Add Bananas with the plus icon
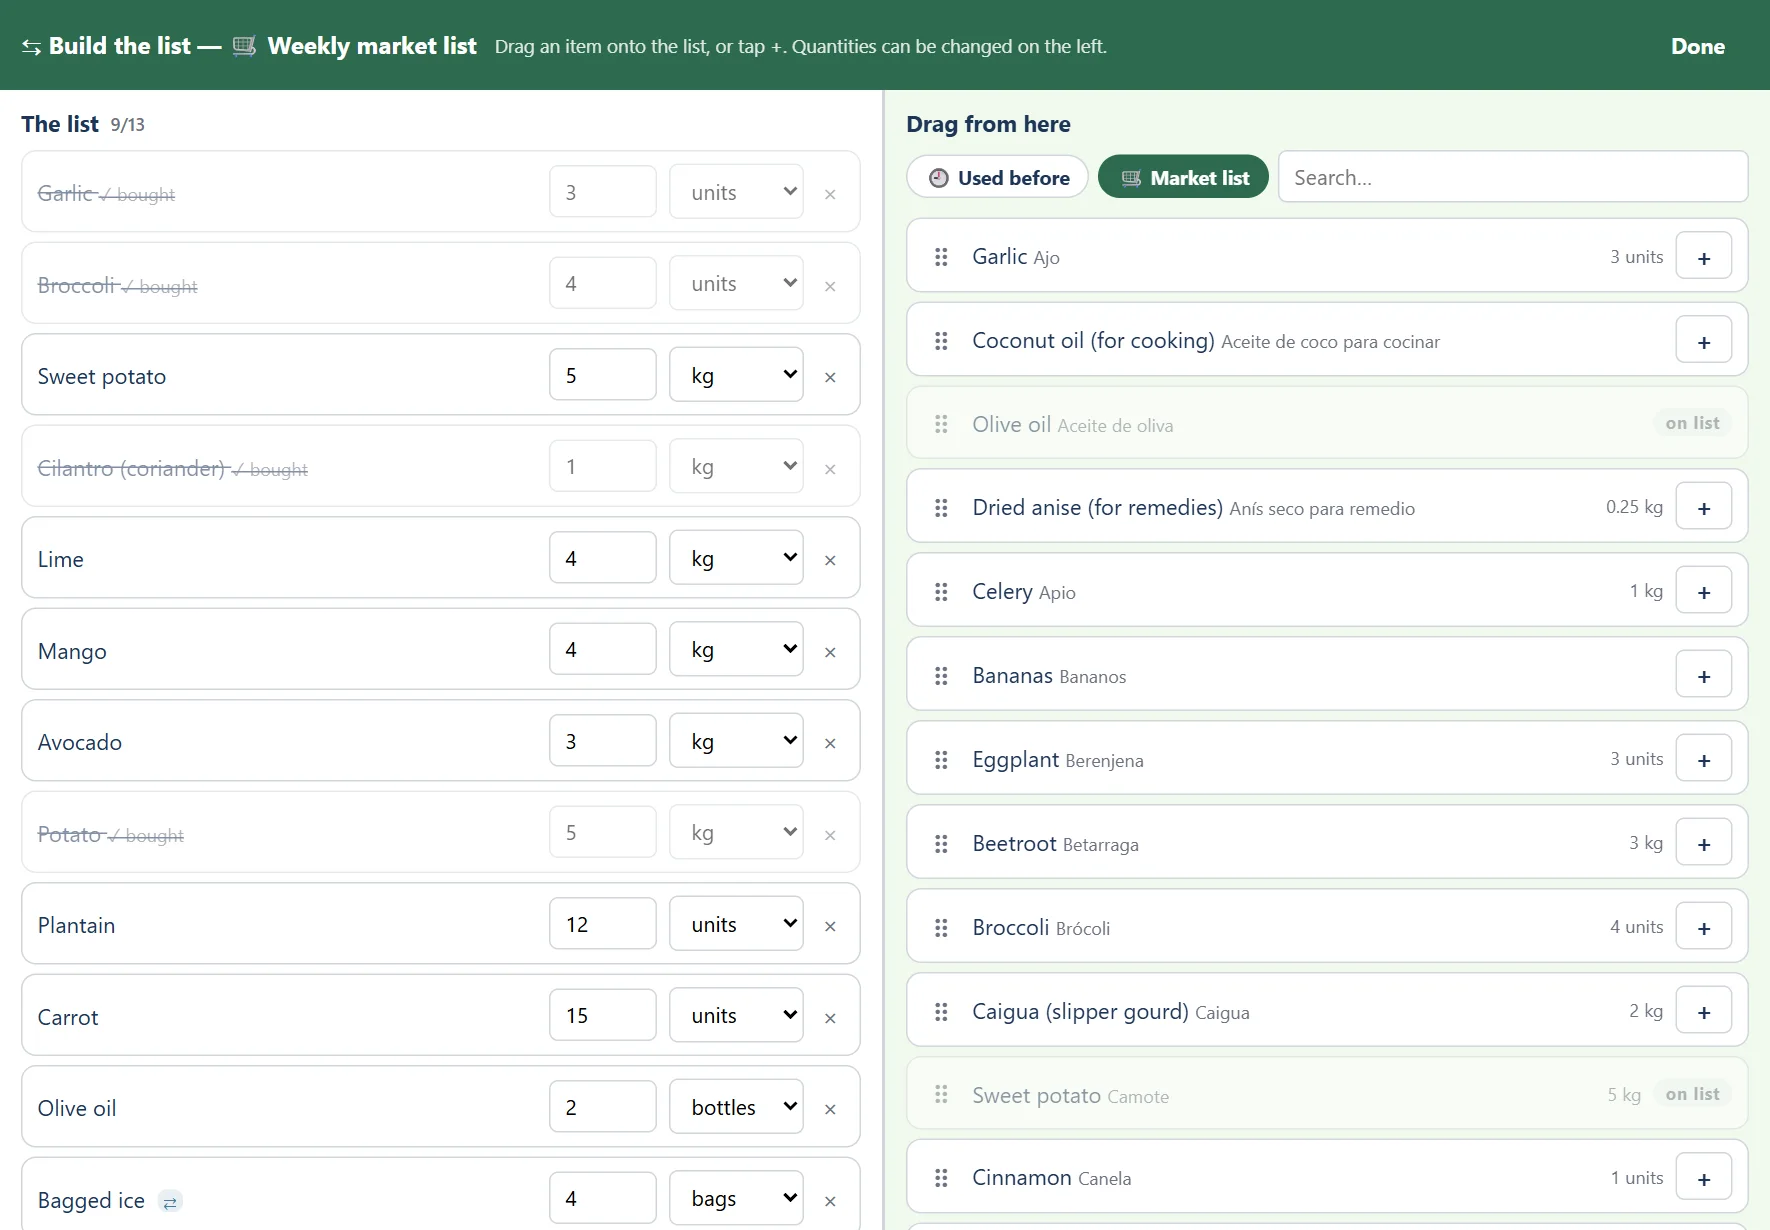This screenshot has width=1770, height=1230. [1704, 676]
